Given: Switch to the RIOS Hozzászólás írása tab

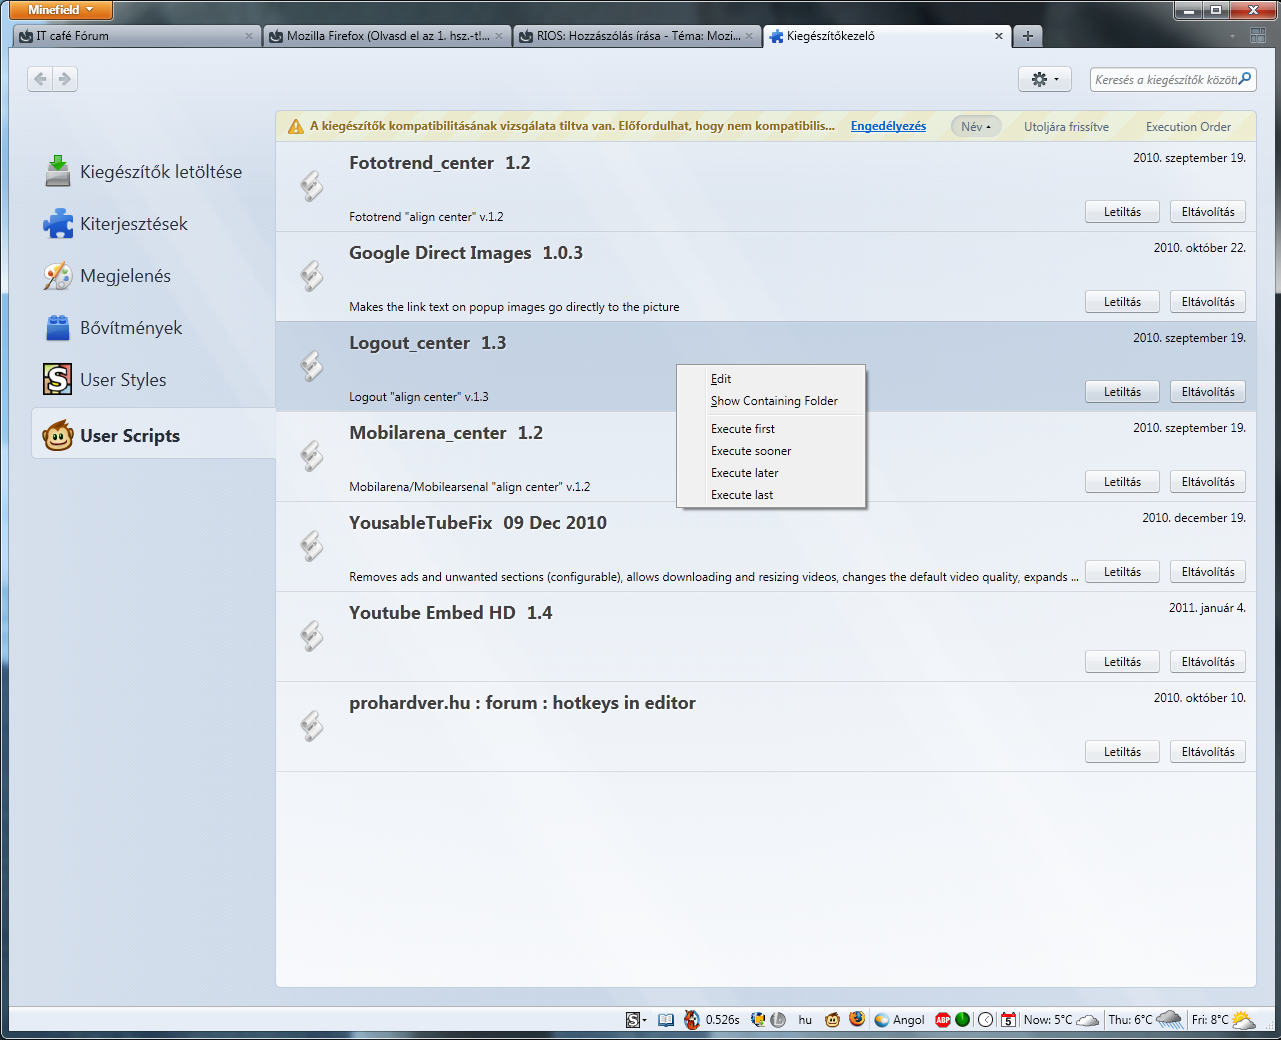Looking at the screenshot, I should point(637,36).
